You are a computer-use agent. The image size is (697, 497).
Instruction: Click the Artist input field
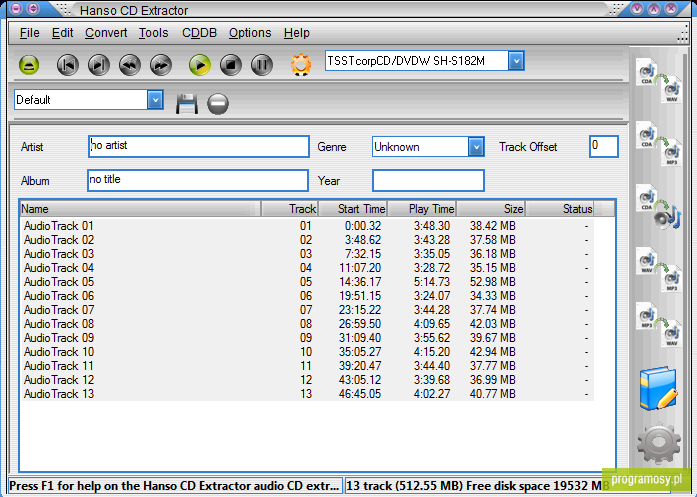[x=199, y=146]
